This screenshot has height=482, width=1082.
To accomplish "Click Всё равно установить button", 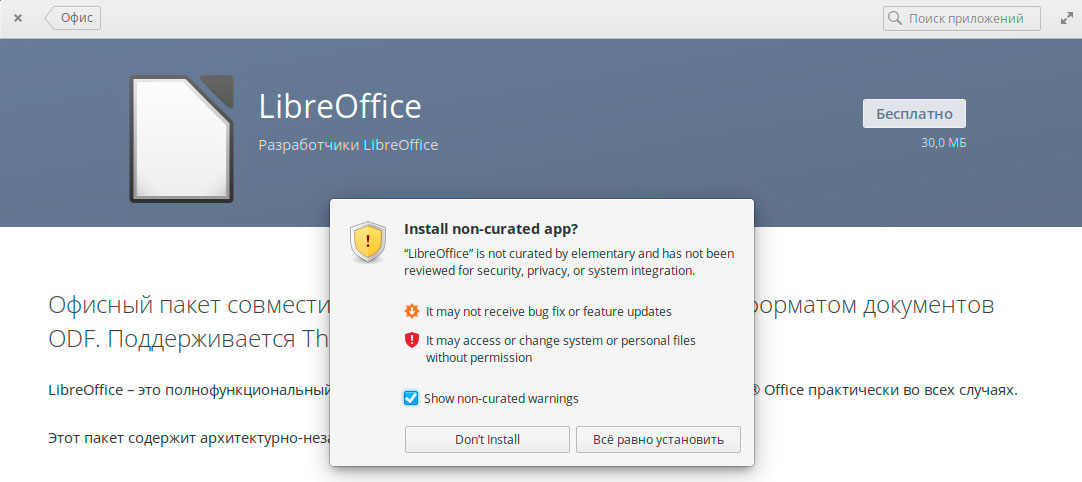I will (x=658, y=439).
